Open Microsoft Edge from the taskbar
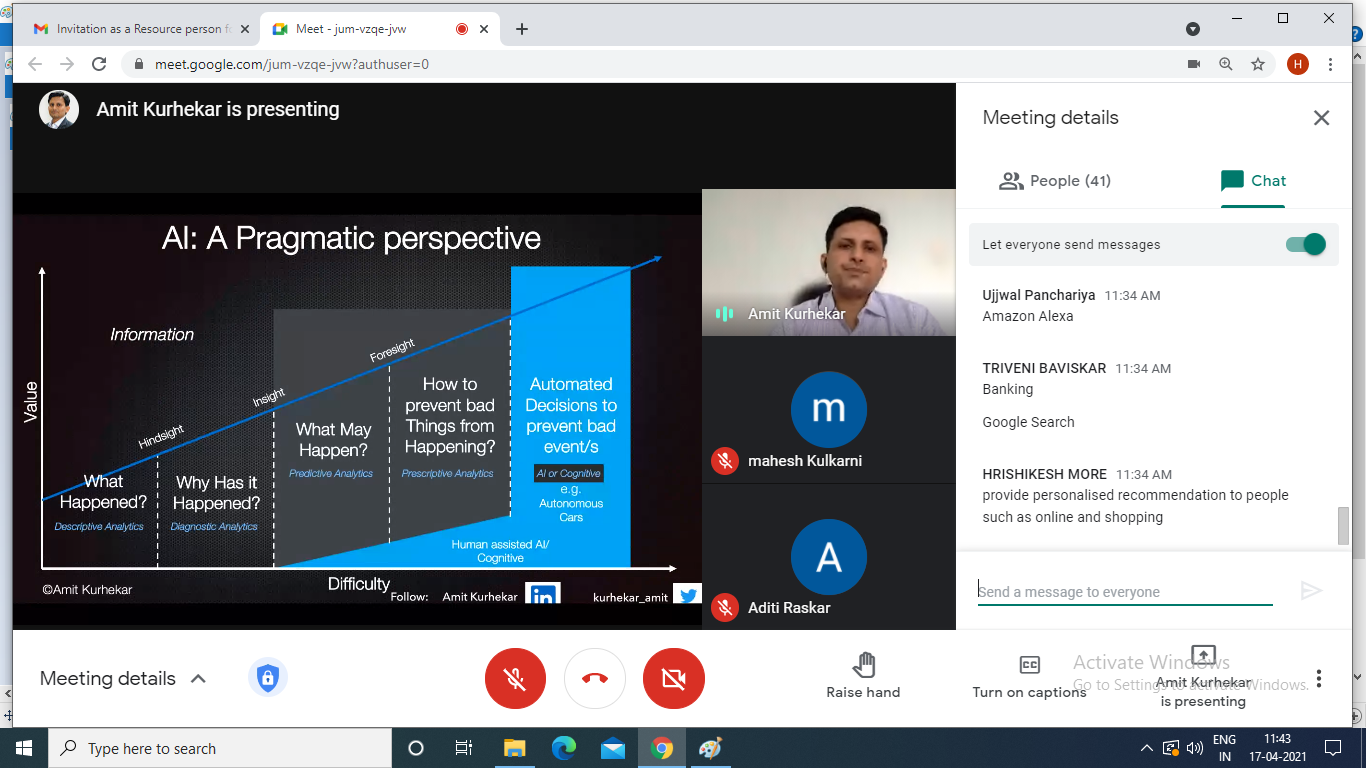Viewport: 1366px width, 768px height. click(x=564, y=748)
